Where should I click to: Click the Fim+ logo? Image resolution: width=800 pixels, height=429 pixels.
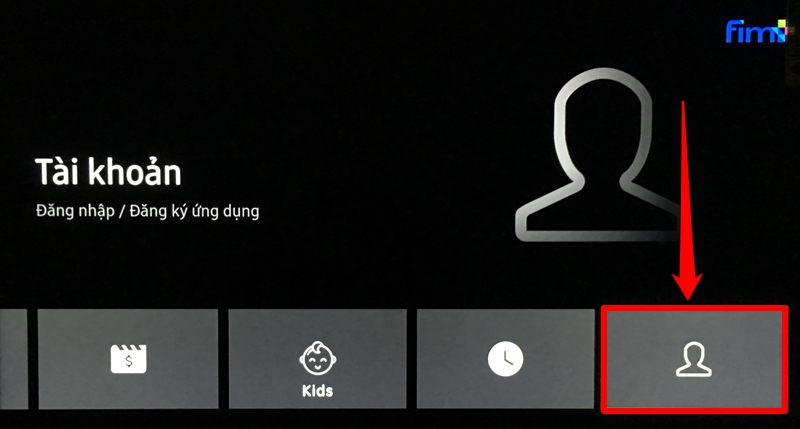(757, 32)
